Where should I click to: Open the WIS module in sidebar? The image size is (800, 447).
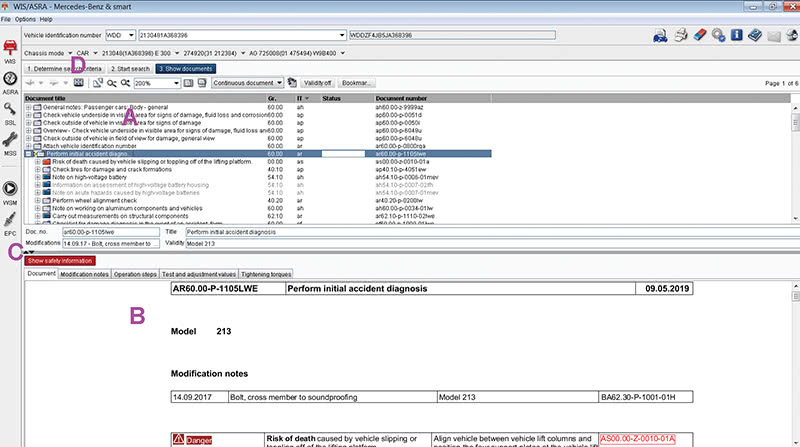[10, 51]
